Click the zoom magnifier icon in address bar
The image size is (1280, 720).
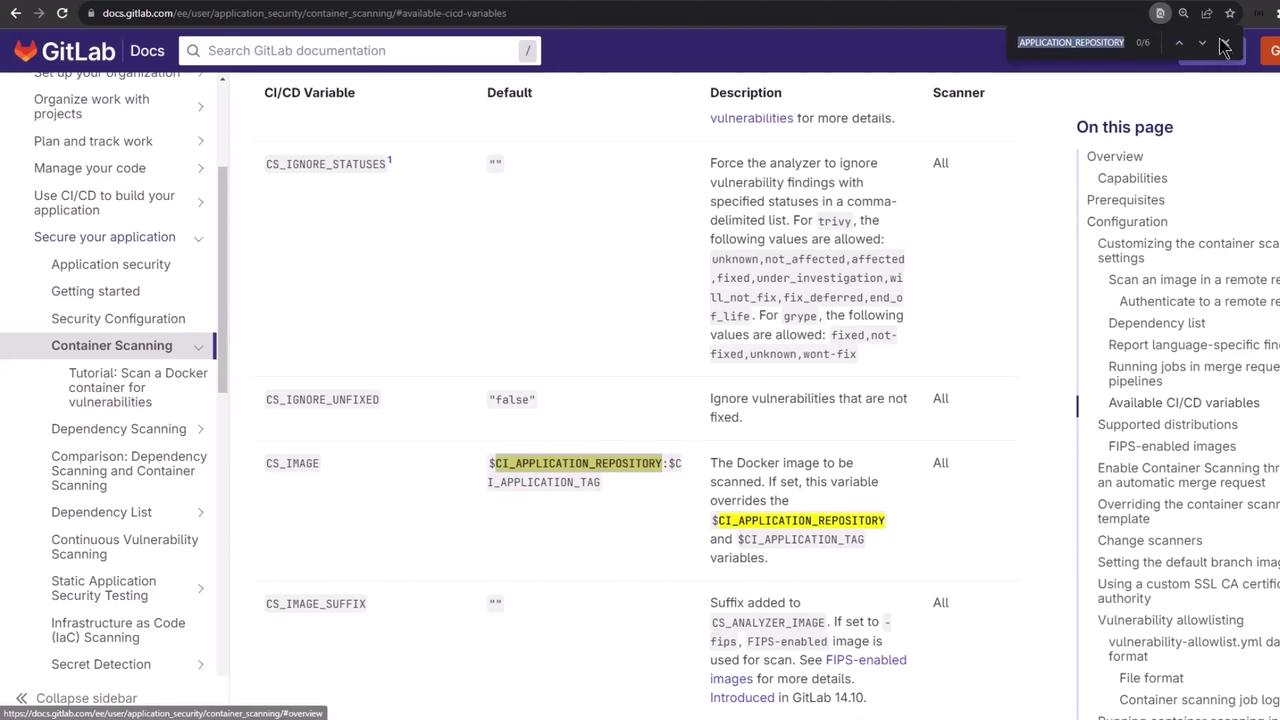click(x=1183, y=13)
